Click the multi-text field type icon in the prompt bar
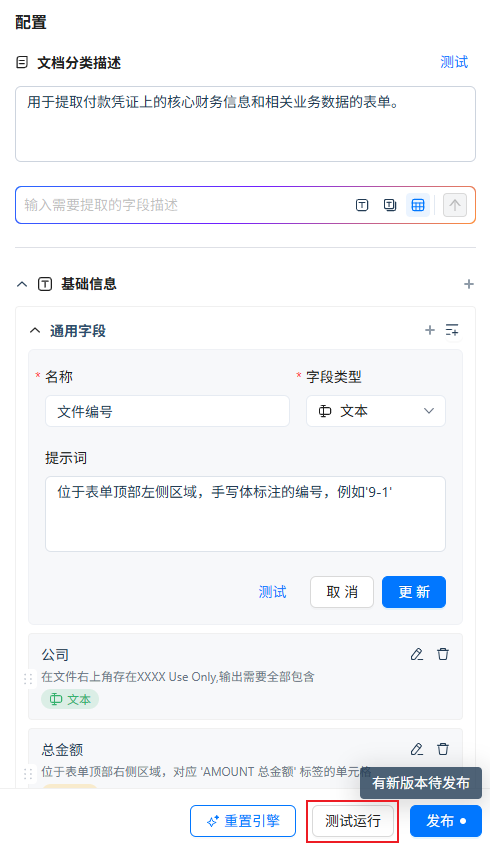The height and width of the screenshot is (852, 490). point(390,205)
